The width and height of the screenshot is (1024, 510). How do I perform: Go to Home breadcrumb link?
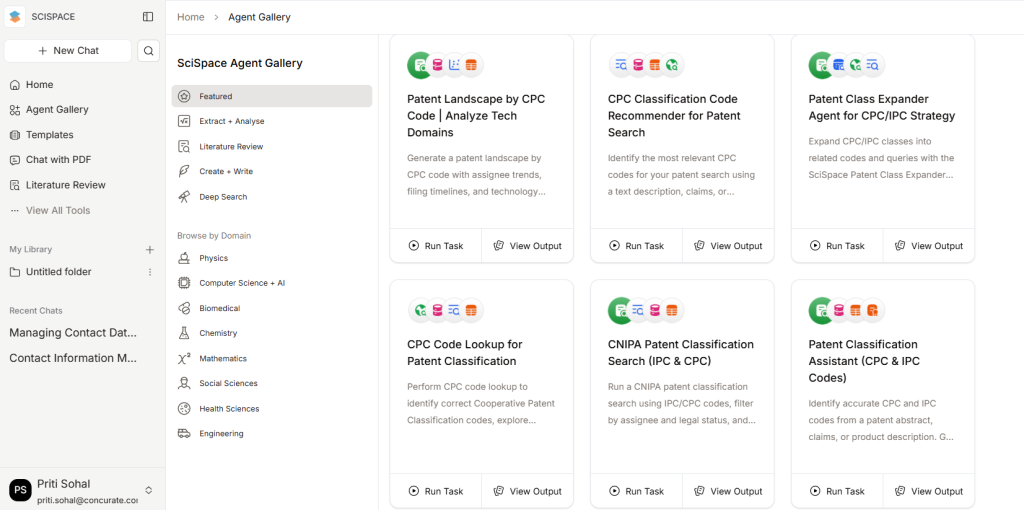[191, 17]
